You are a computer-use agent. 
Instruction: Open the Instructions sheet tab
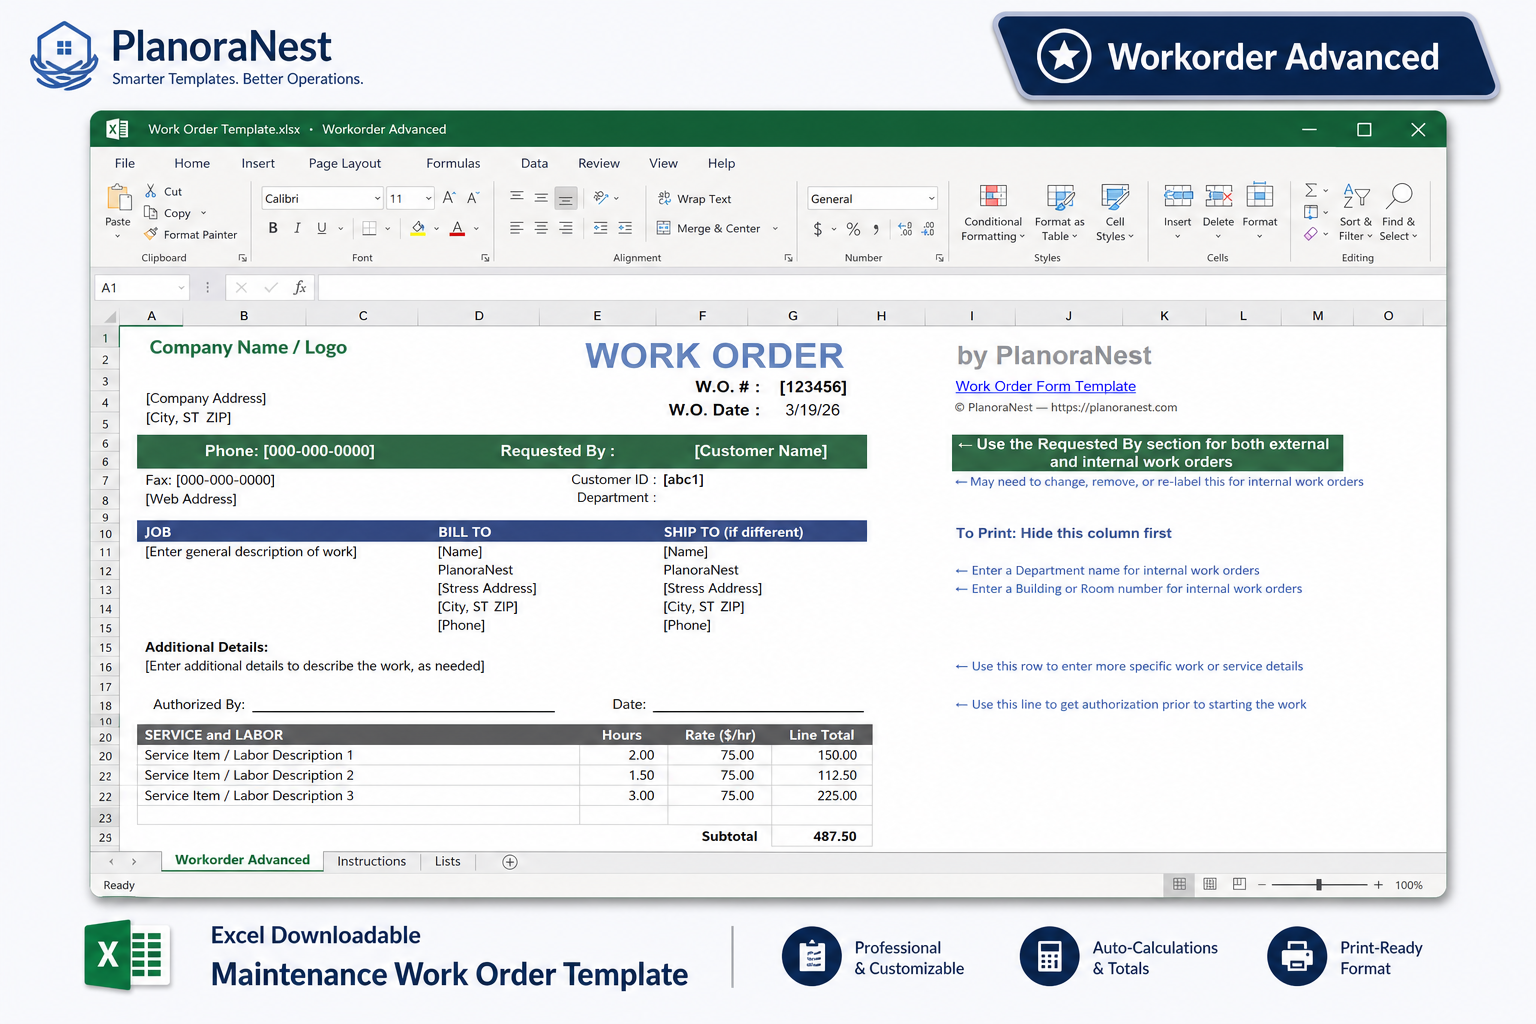pyautogui.click(x=372, y=861)
